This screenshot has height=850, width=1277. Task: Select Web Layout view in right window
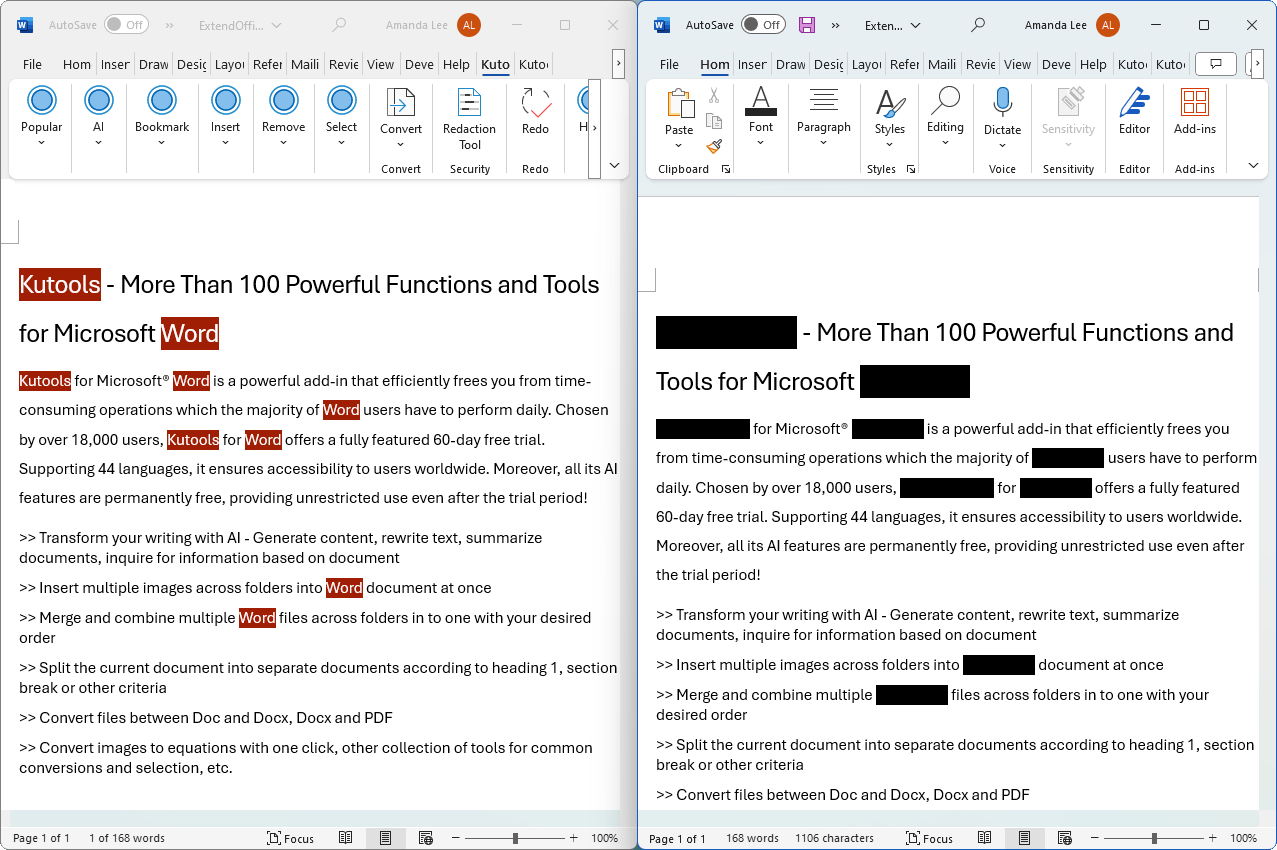point(1064,838)
